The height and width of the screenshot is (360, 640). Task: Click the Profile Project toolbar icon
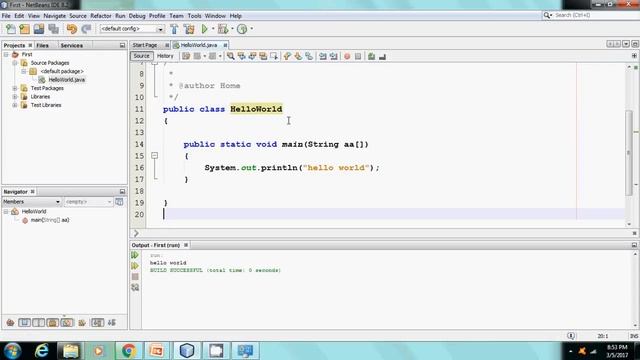click(x=242, y=29)
